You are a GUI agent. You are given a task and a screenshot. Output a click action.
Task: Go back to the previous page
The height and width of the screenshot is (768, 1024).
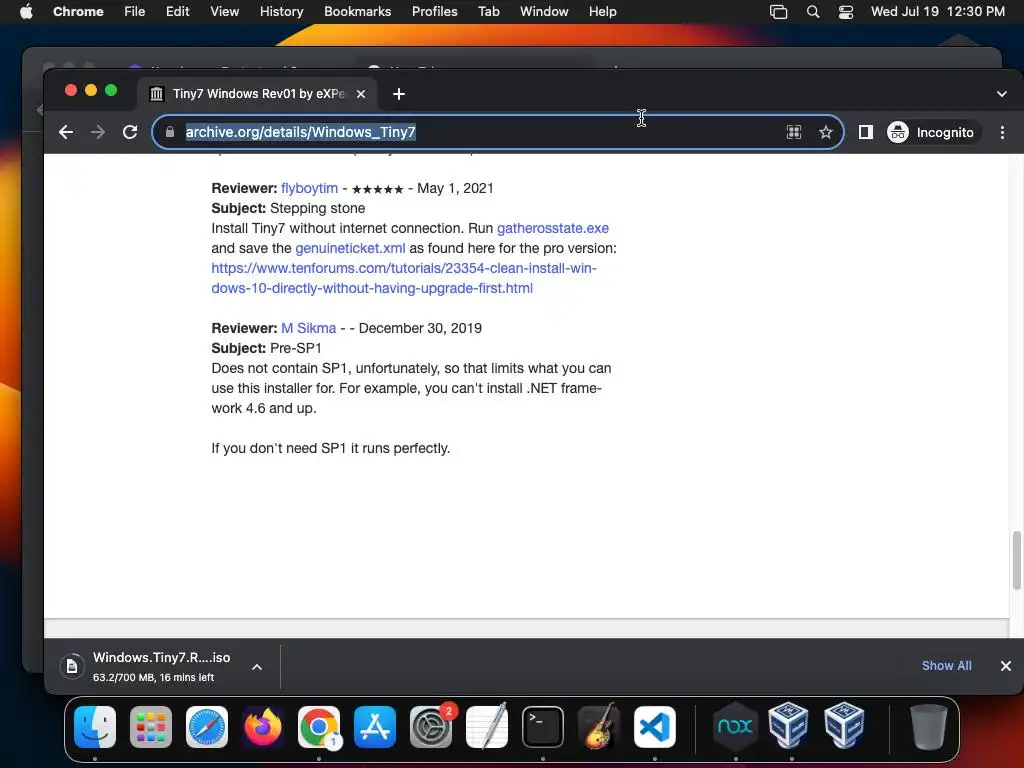[66, 133]
